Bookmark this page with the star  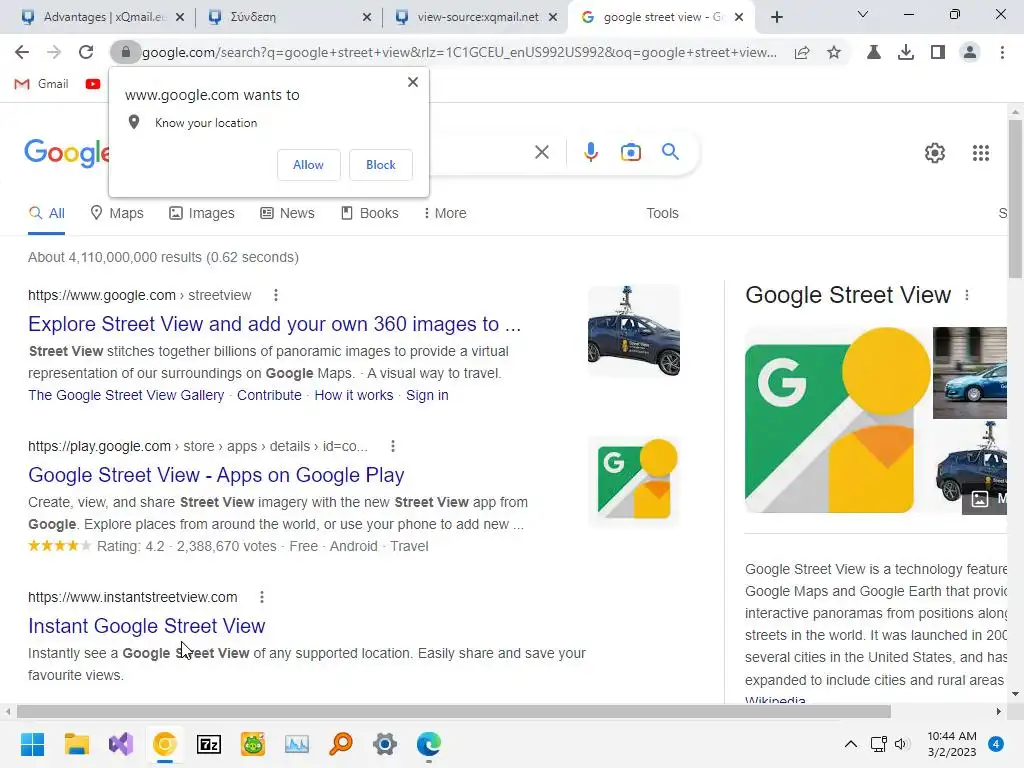(834, 52)
